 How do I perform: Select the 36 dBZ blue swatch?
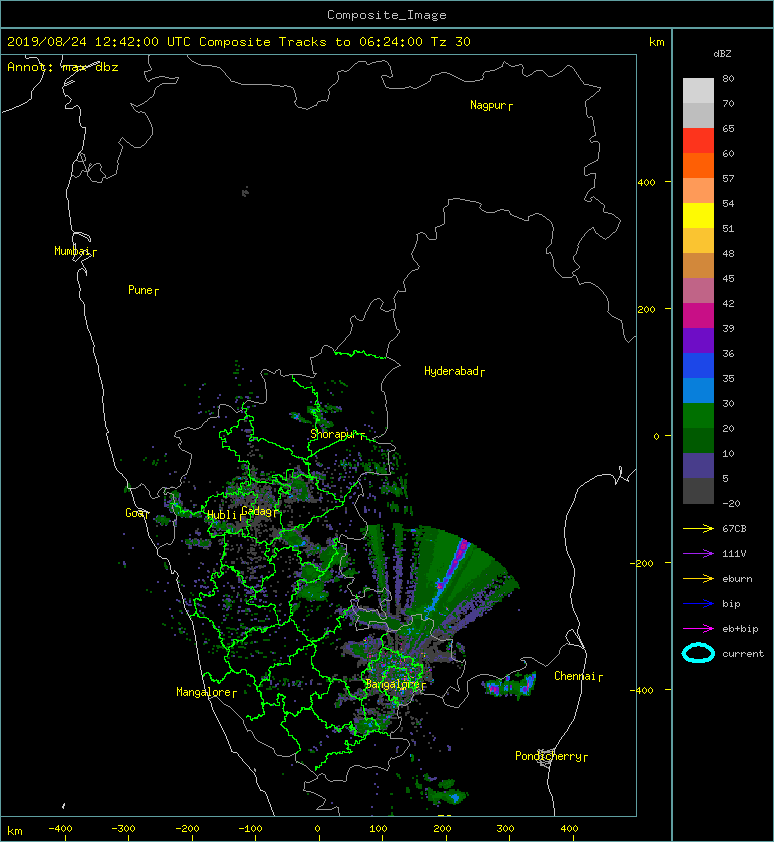click(x=698, y=365)
